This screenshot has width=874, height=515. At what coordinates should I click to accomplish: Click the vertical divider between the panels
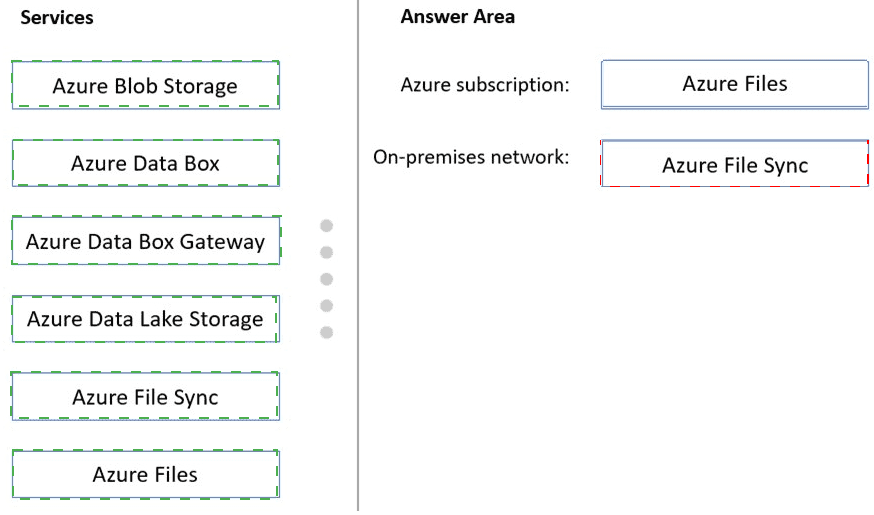[358, 400]
